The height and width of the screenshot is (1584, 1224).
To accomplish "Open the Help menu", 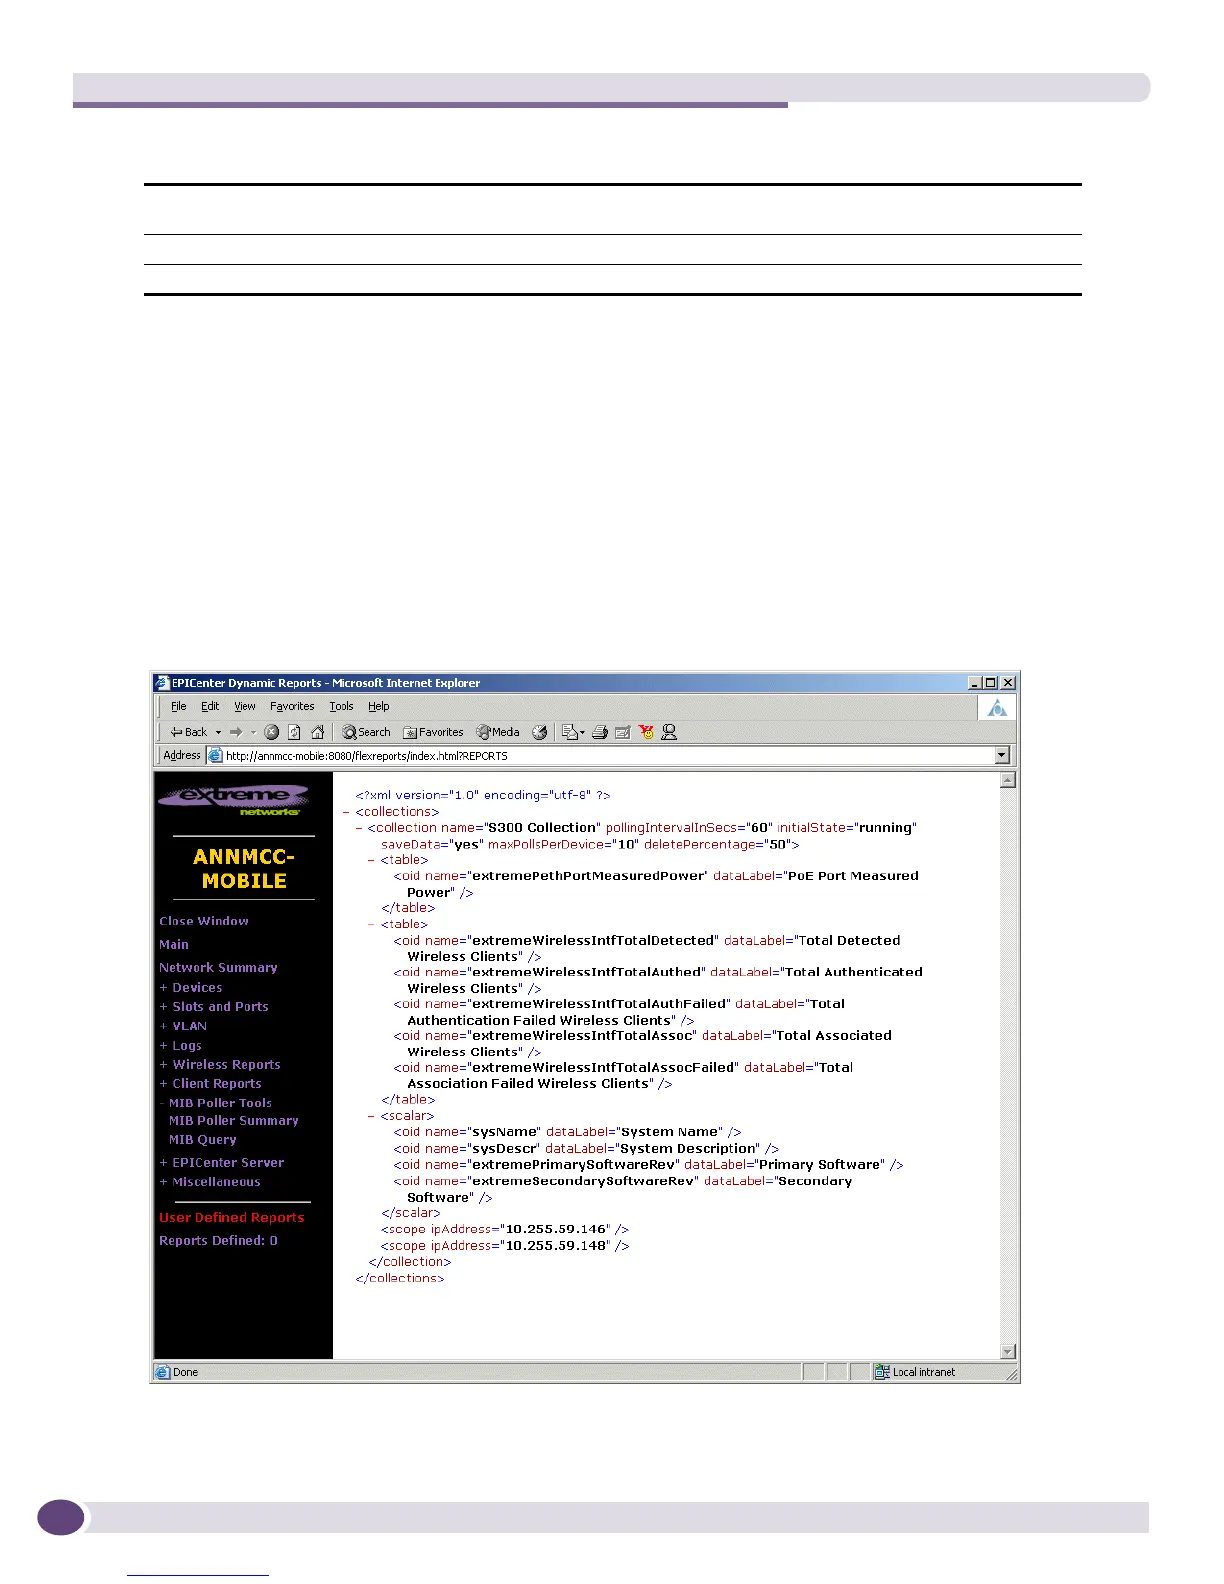I will pyautogui.click(x=379, y=706).
